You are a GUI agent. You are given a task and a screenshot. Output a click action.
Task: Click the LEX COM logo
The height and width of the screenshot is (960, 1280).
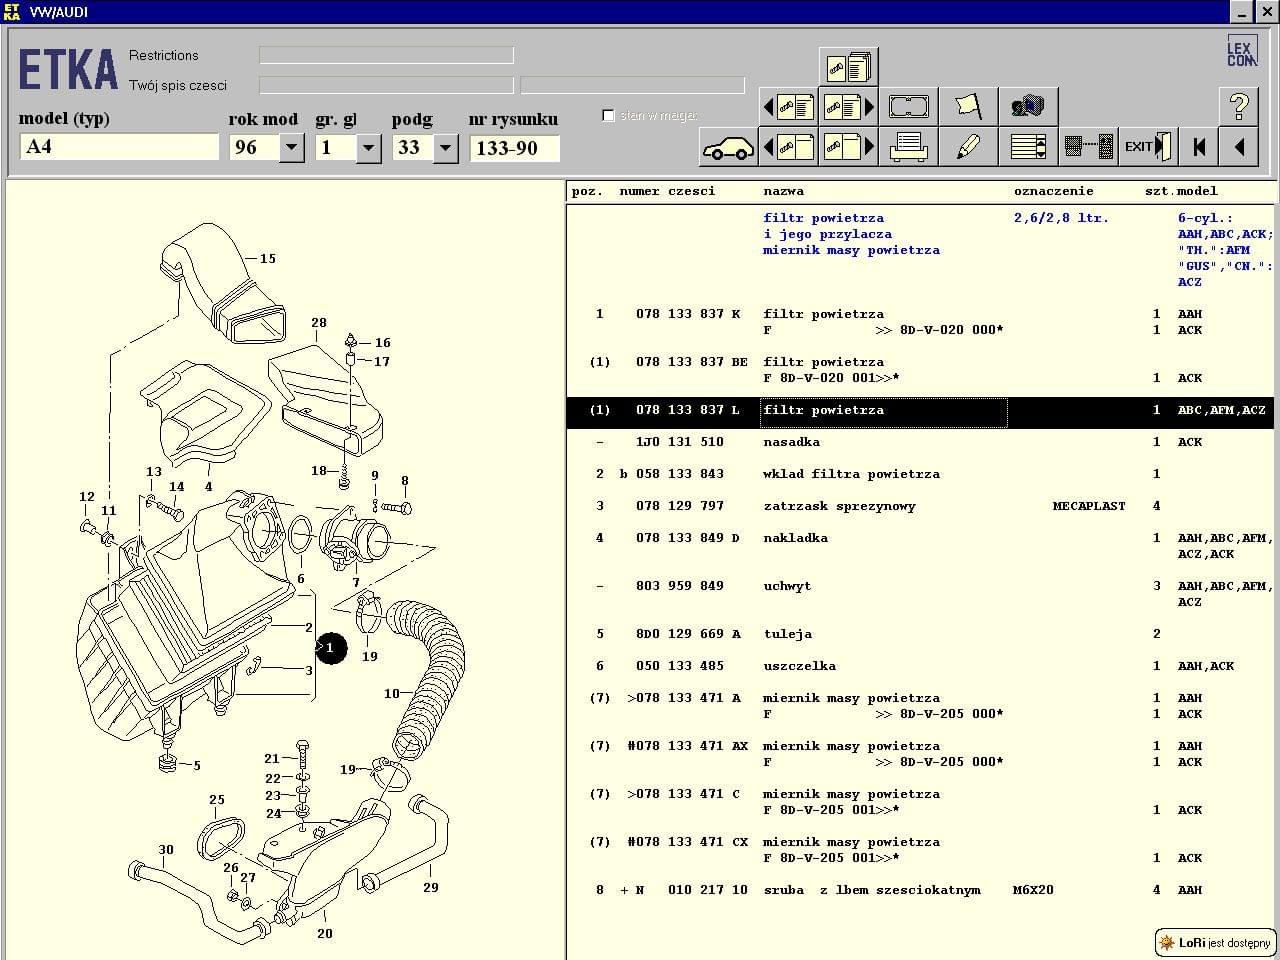pyautogui.click(x=1241, y=51)
